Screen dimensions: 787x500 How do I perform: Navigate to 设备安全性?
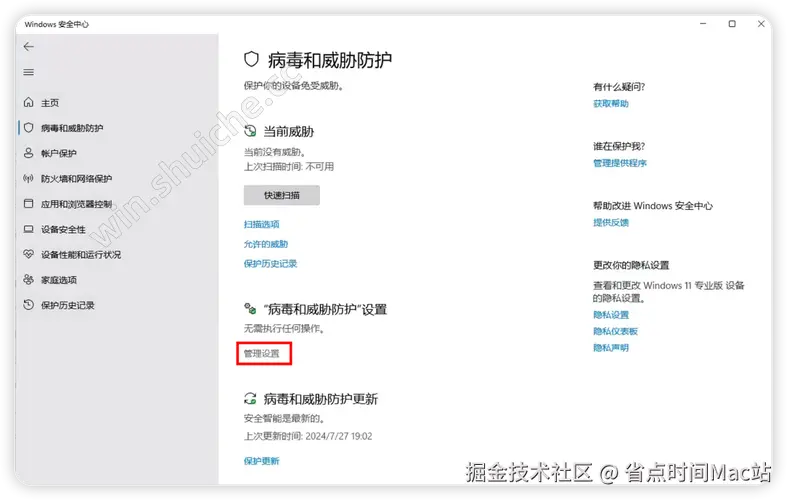click(63, 229)
